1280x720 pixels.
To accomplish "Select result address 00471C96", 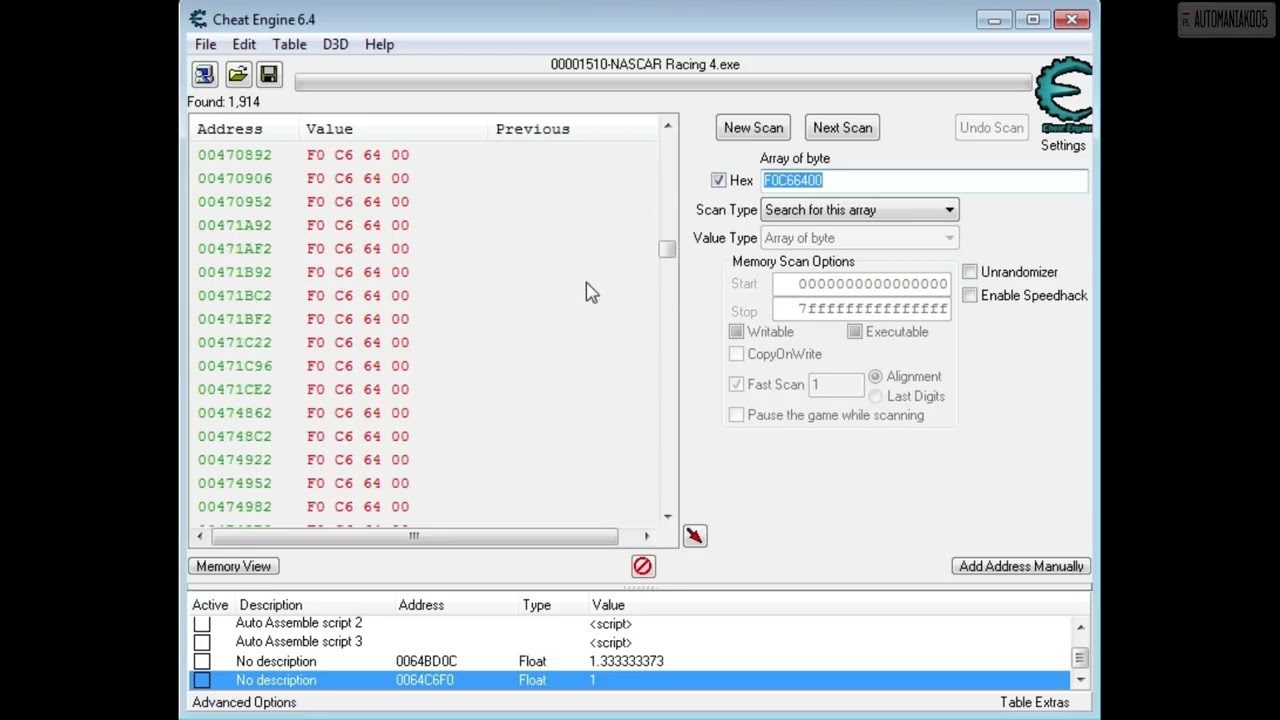I will [x=234, y=366].
